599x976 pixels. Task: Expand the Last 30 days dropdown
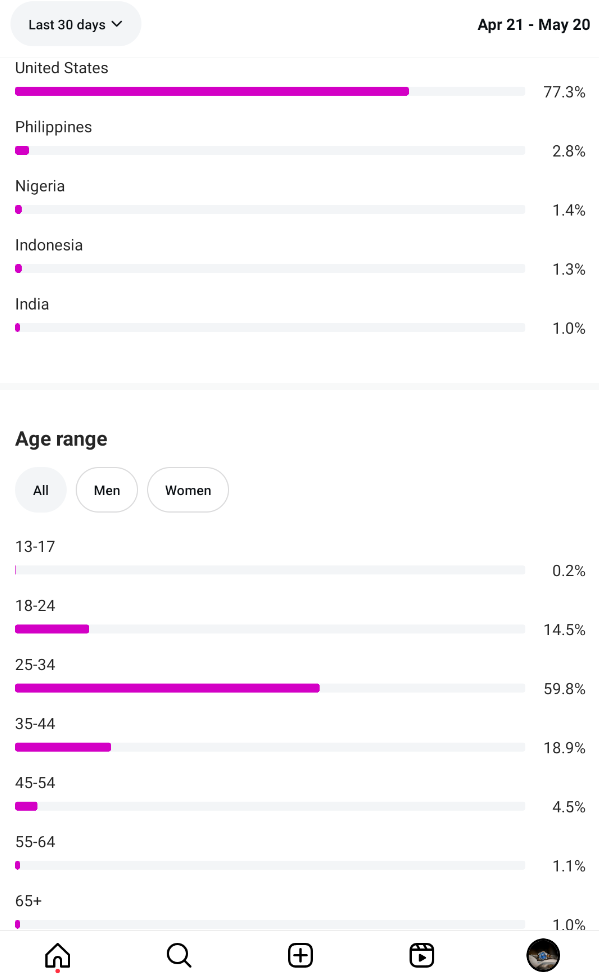75,24
